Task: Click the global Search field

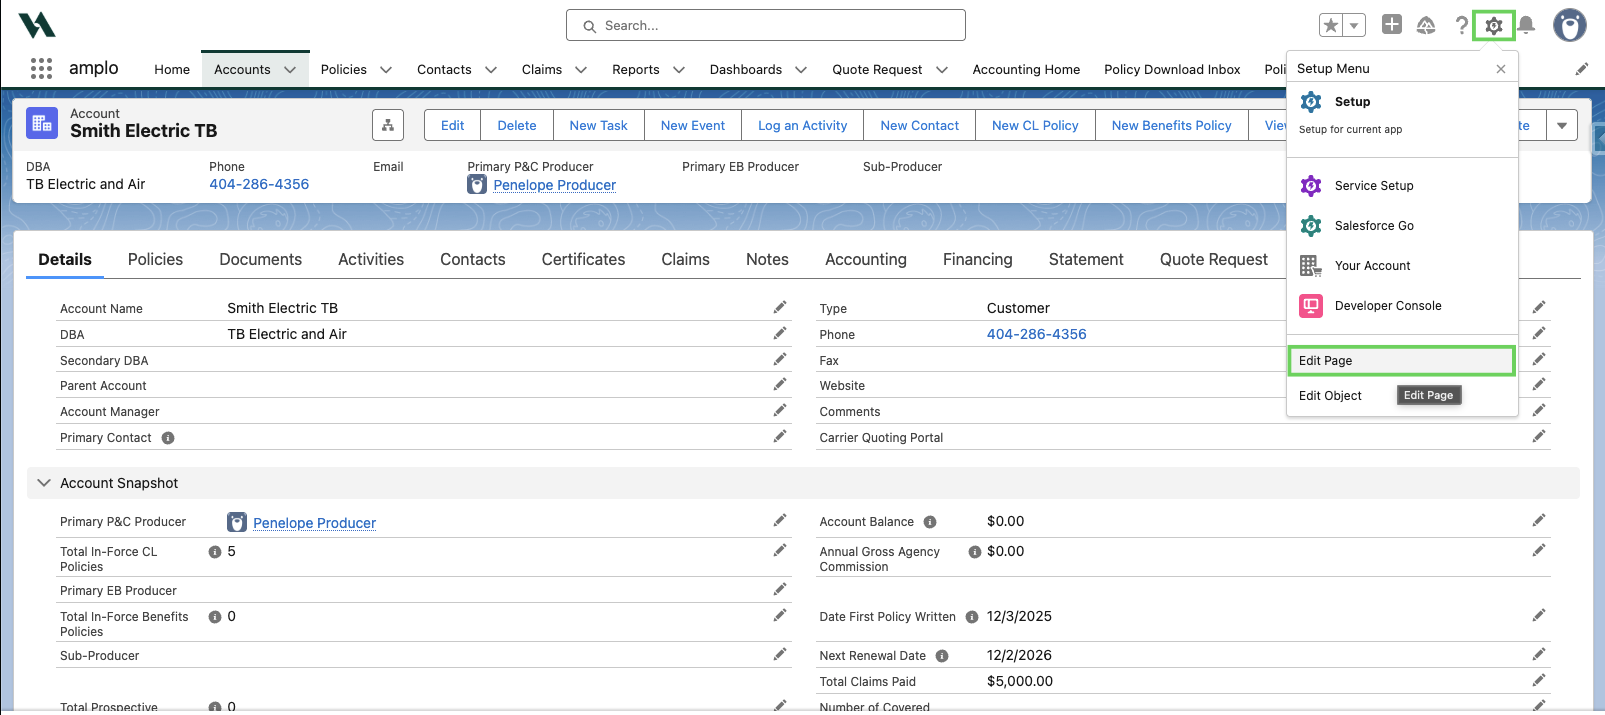Action: click(766, 25)
